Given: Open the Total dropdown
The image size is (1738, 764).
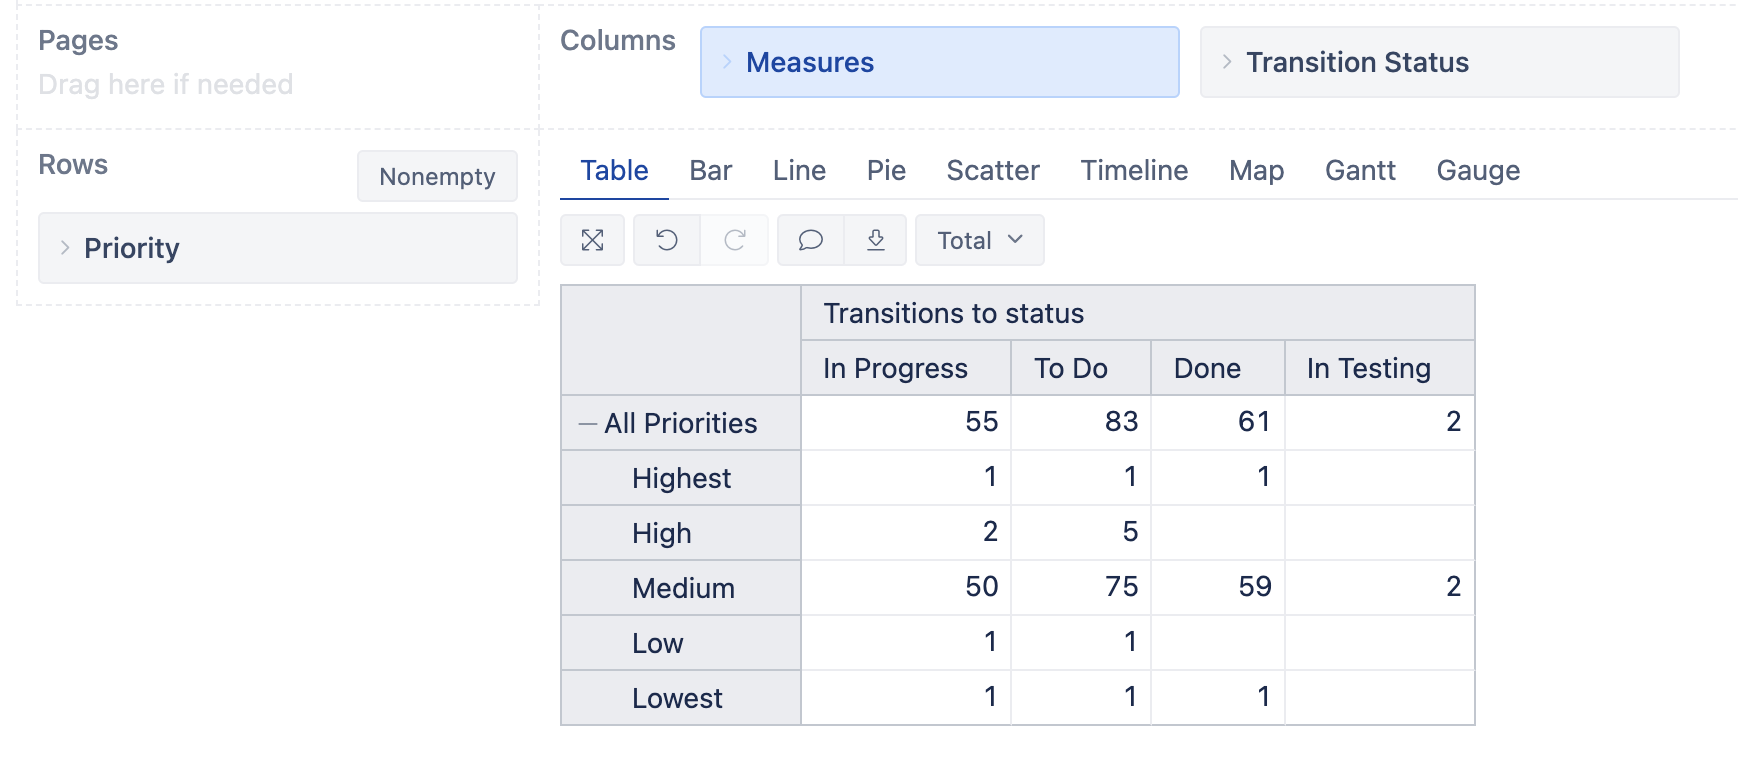Looking at the screenshot, I should [x=980, y=240].
